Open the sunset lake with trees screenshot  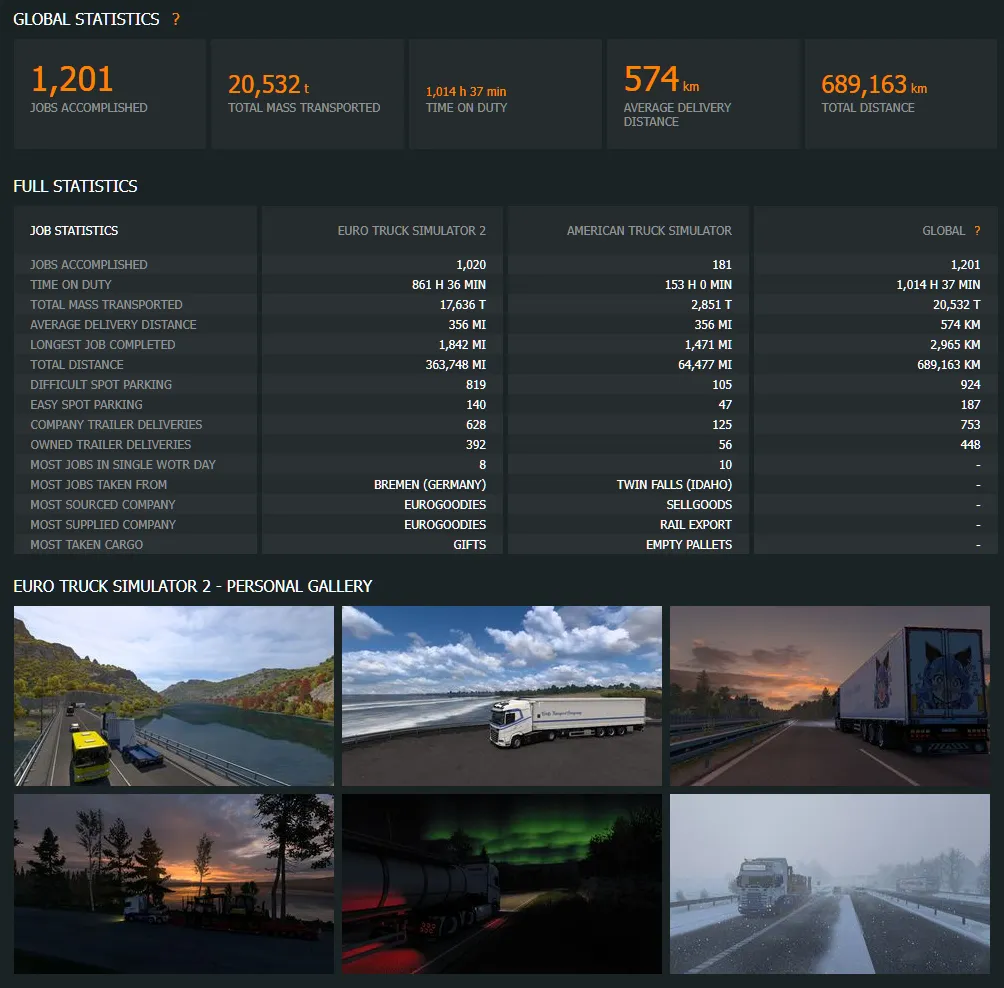tap(174, 884)
